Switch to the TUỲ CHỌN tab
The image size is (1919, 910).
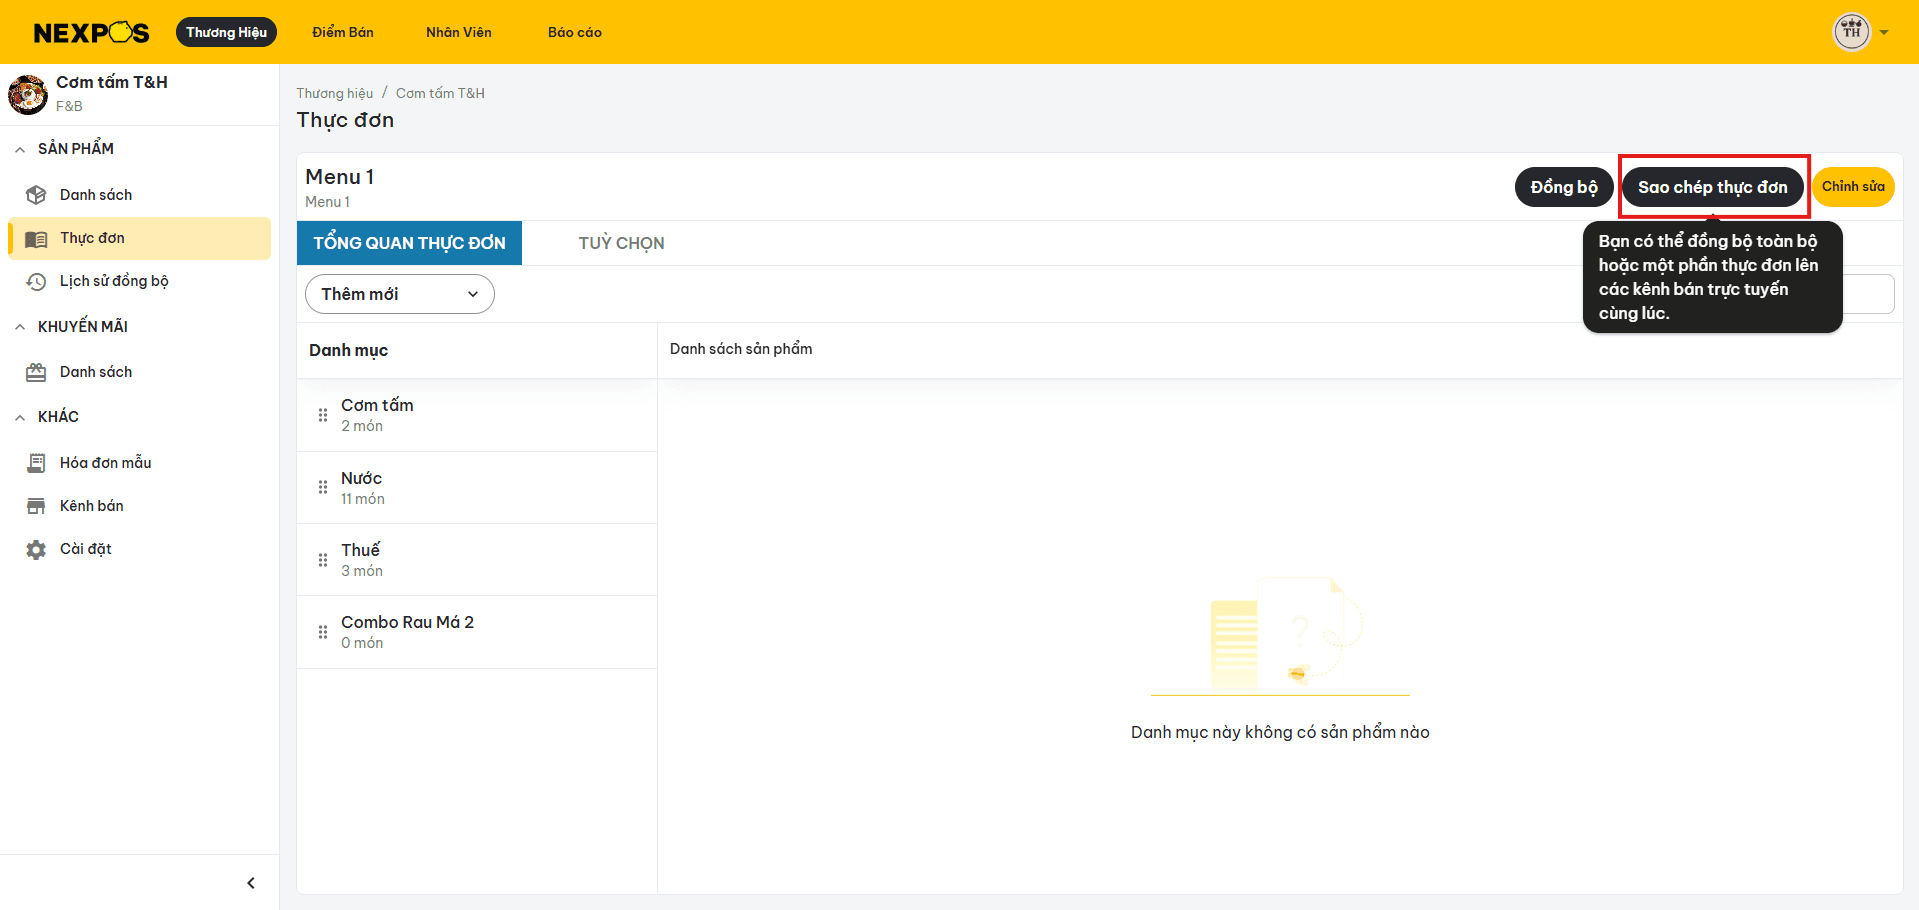tap(621, 243)
